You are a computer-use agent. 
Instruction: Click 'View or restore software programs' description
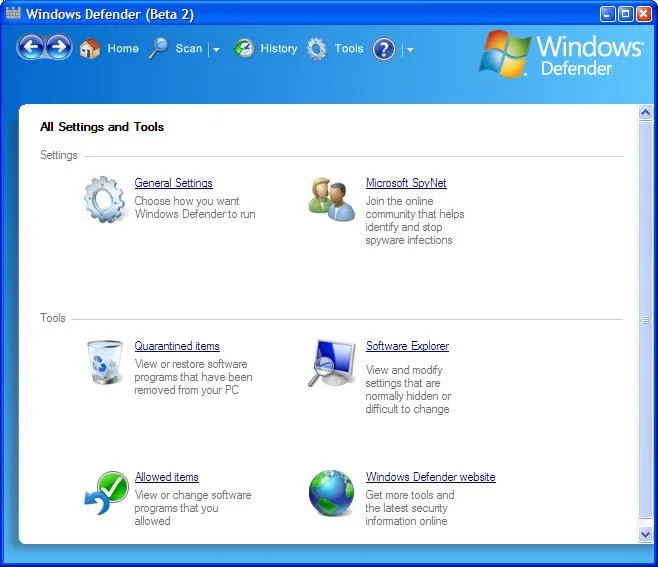193,377
